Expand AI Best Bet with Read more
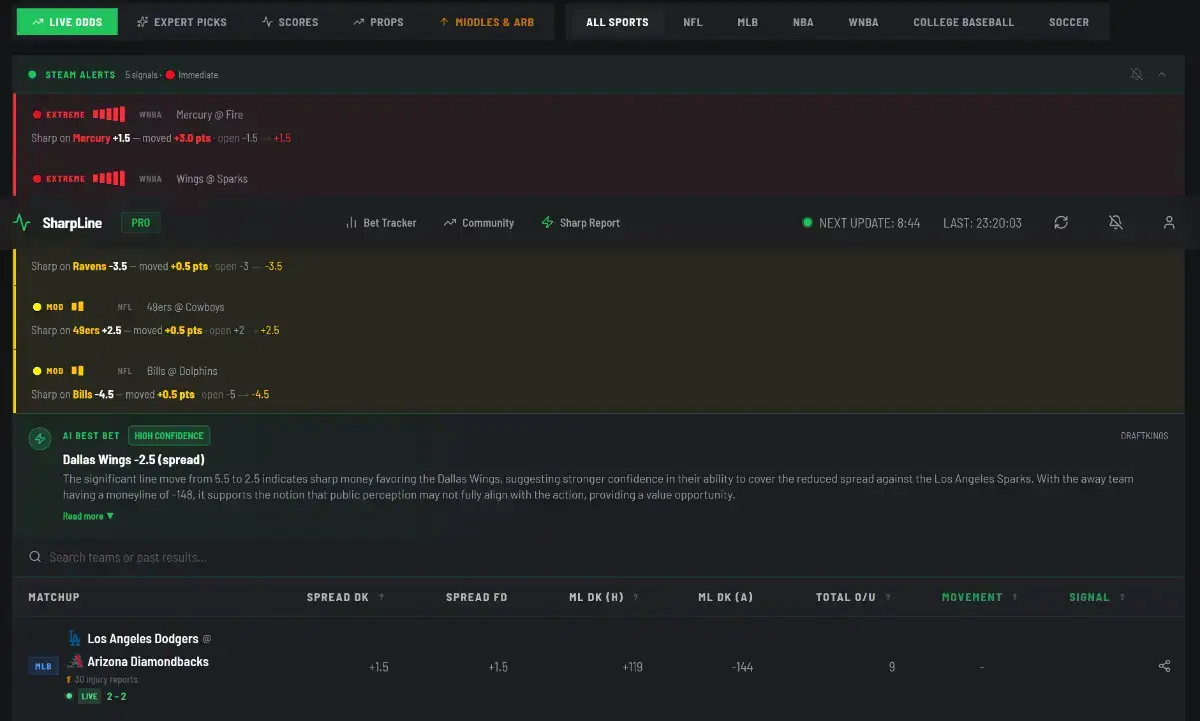 (88, 516)
